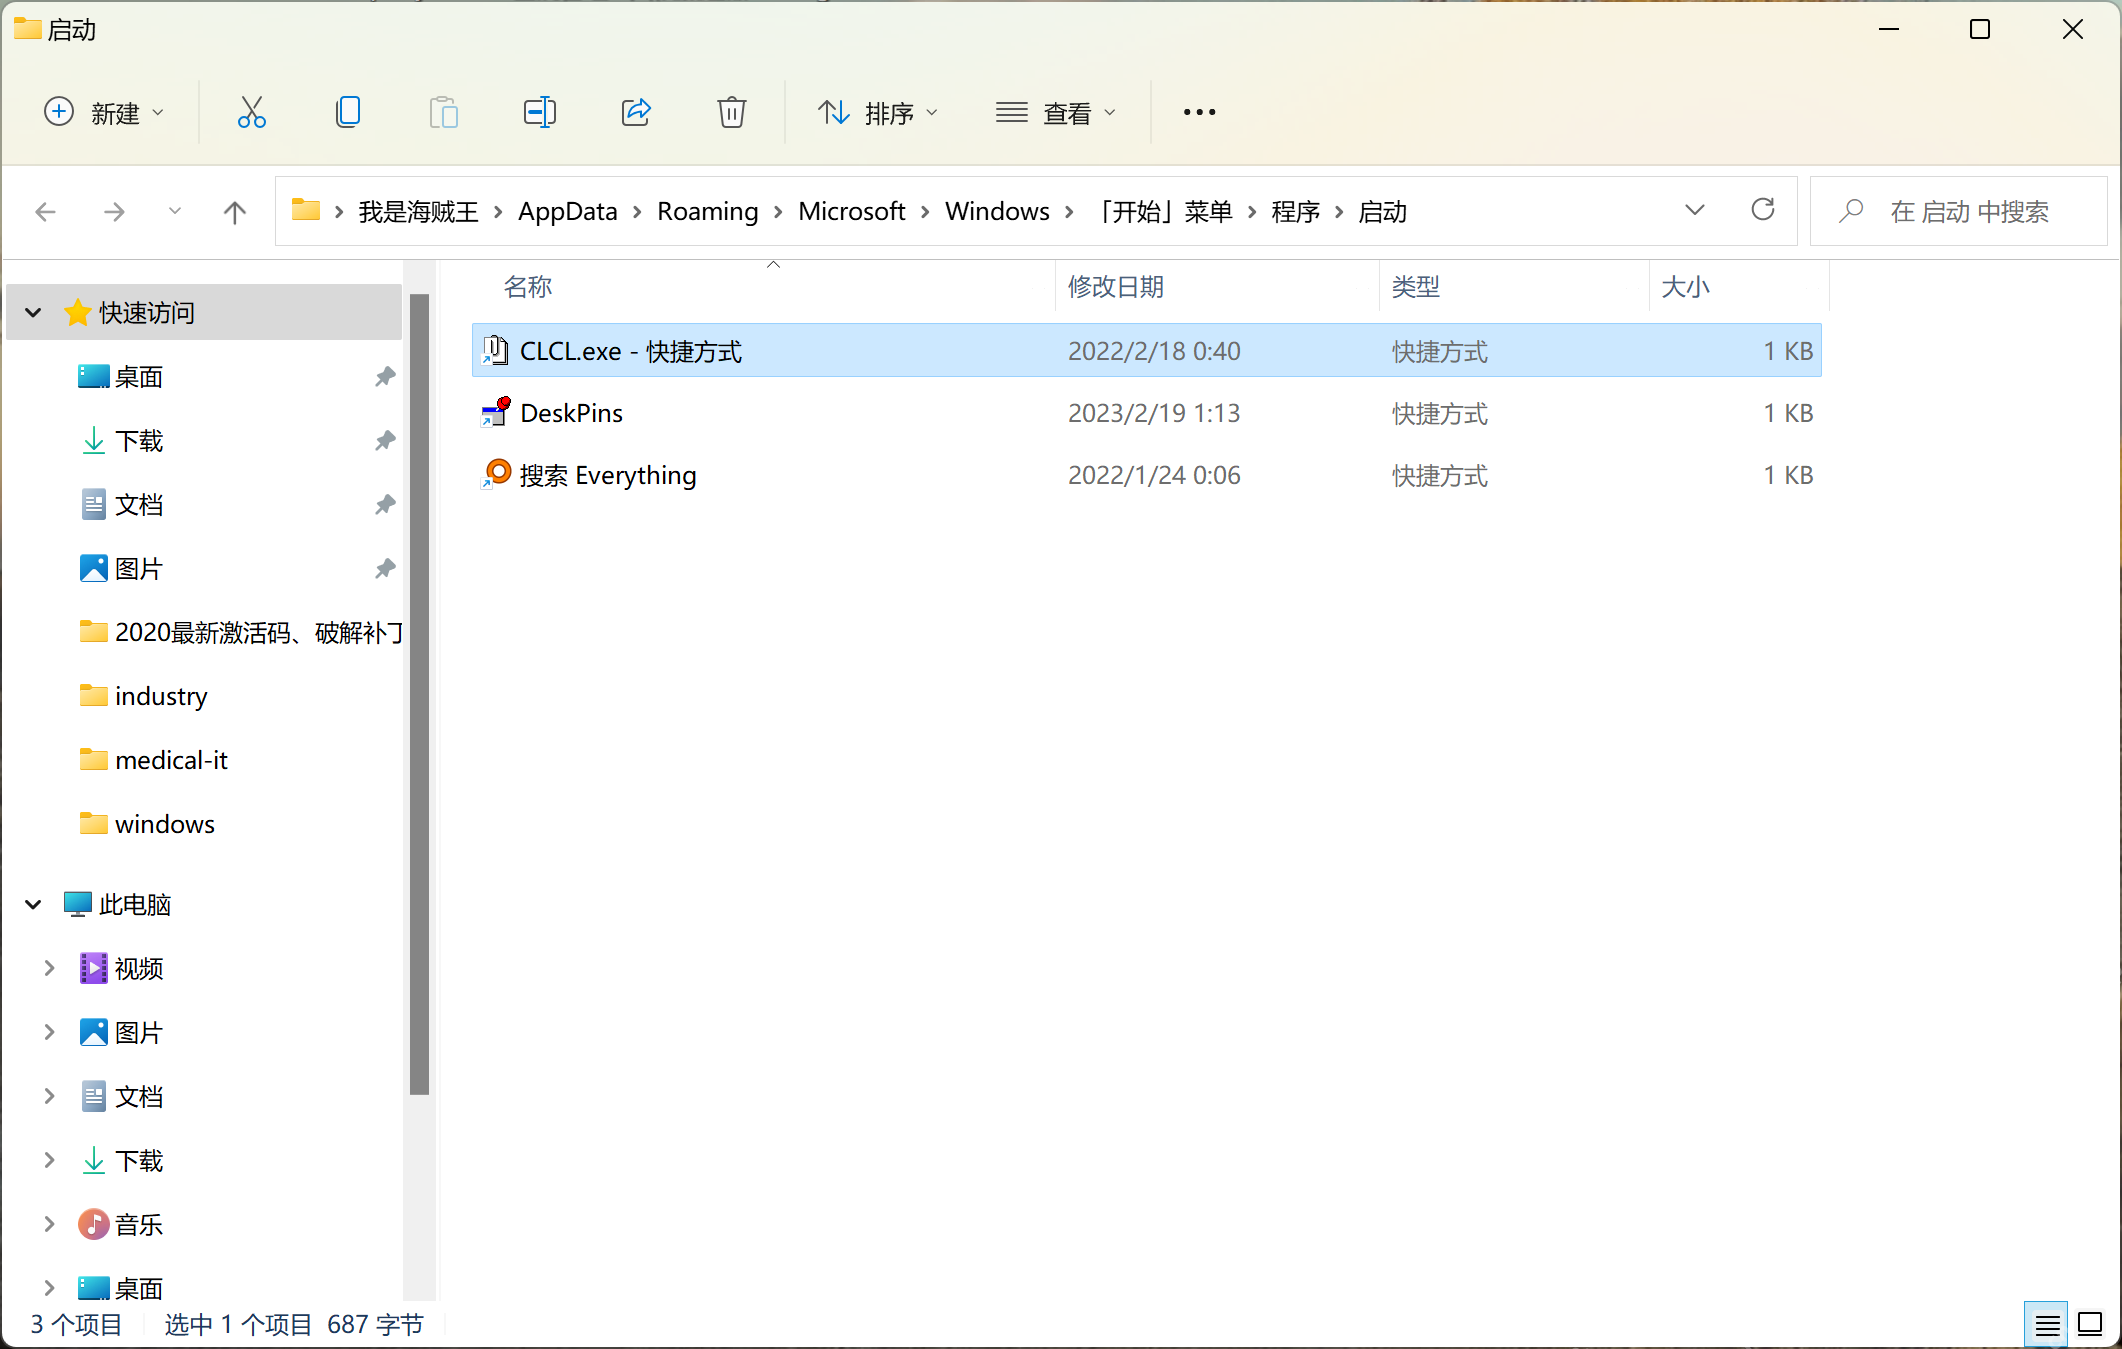2122x1349 pixels.
Task: Click the 在 启动 中搜索 search box
Action: (1958, 212)
